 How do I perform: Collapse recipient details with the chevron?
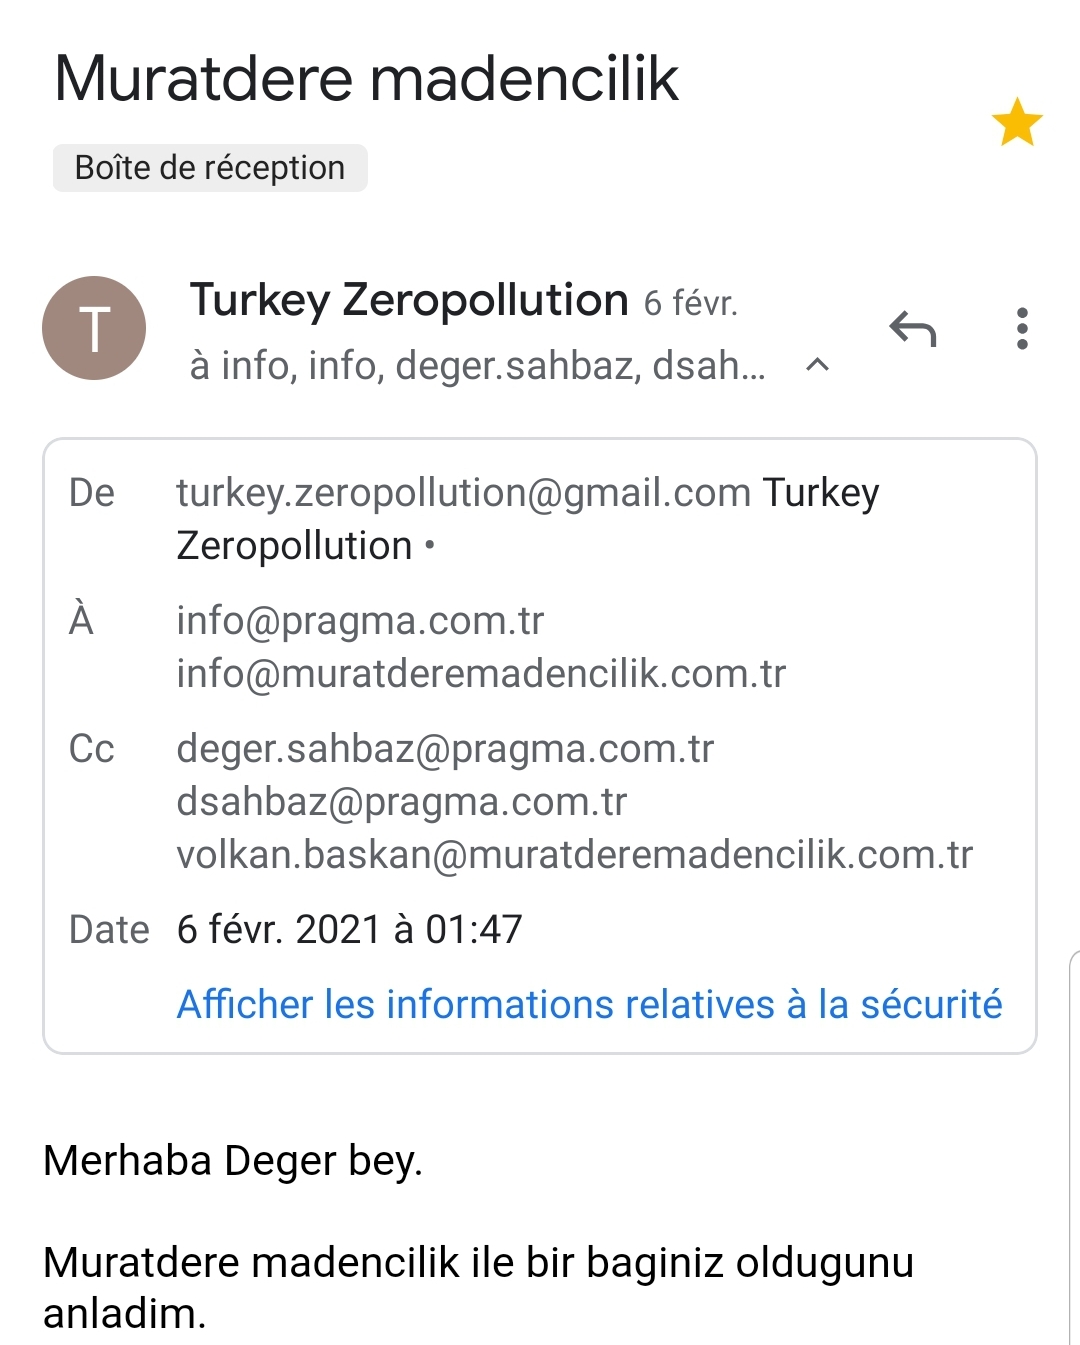pyautogui.click(x=817, y=365)
